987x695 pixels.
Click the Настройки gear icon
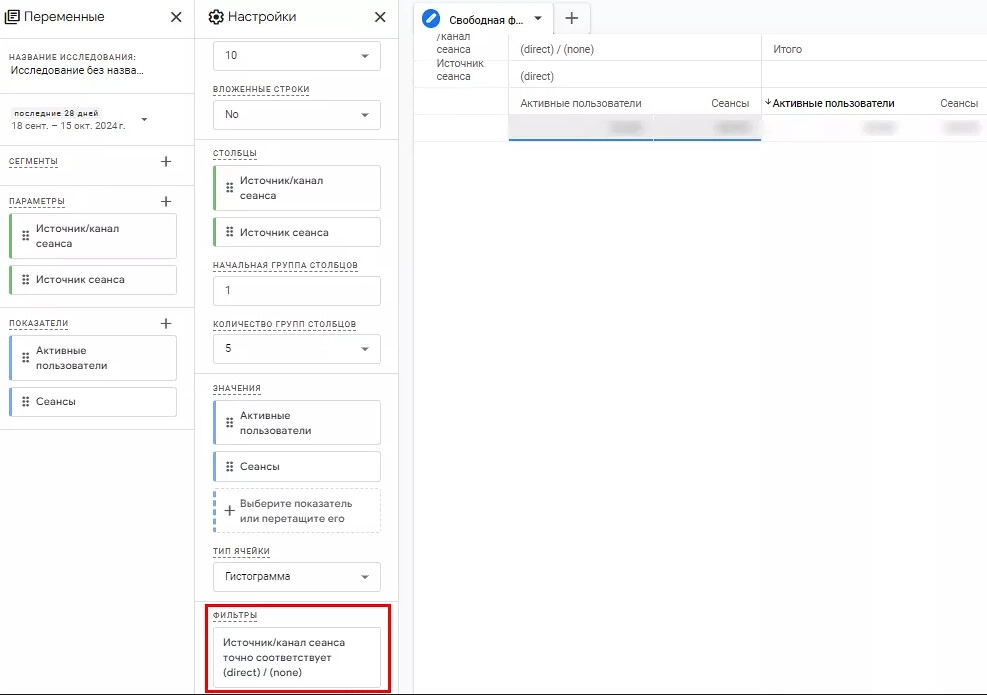coord(216,17)
